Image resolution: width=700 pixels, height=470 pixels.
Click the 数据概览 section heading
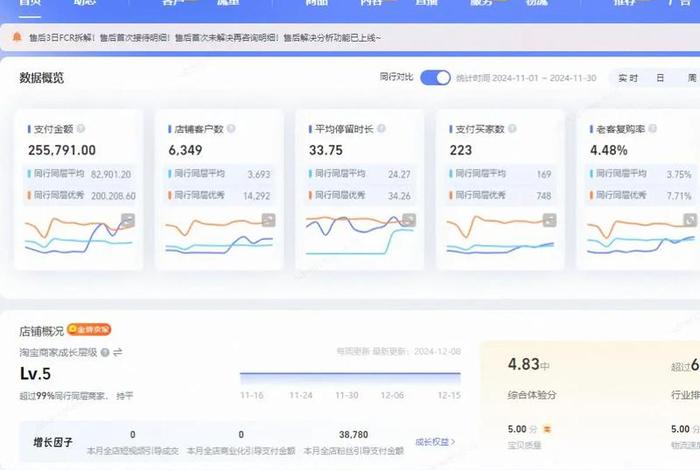tap(42, 78)
